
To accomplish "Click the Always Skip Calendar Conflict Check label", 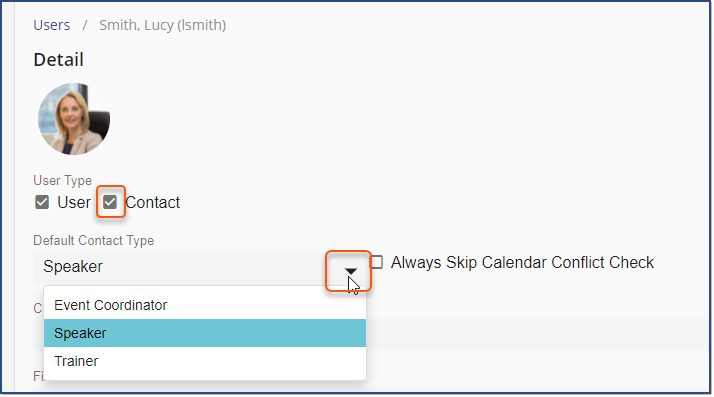I will click(x=522, y=262).
